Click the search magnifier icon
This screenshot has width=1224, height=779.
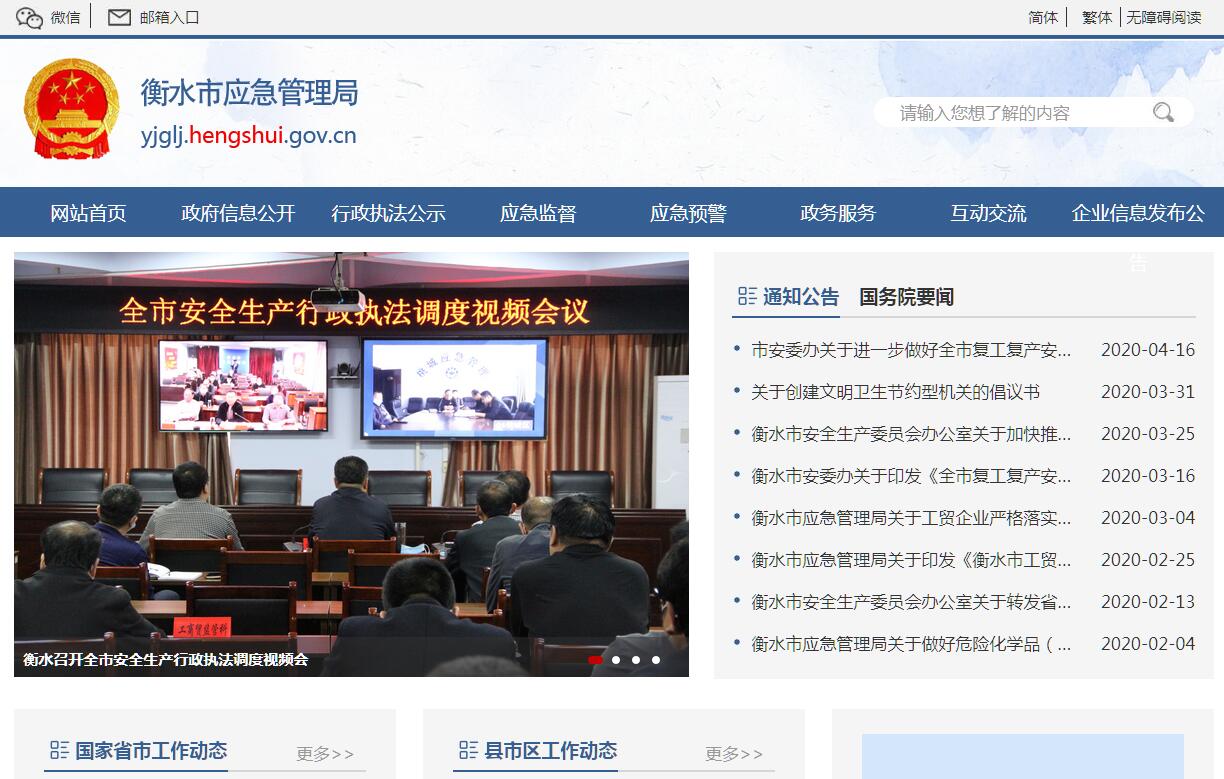pyautogui.click(x=1163, y=112)
